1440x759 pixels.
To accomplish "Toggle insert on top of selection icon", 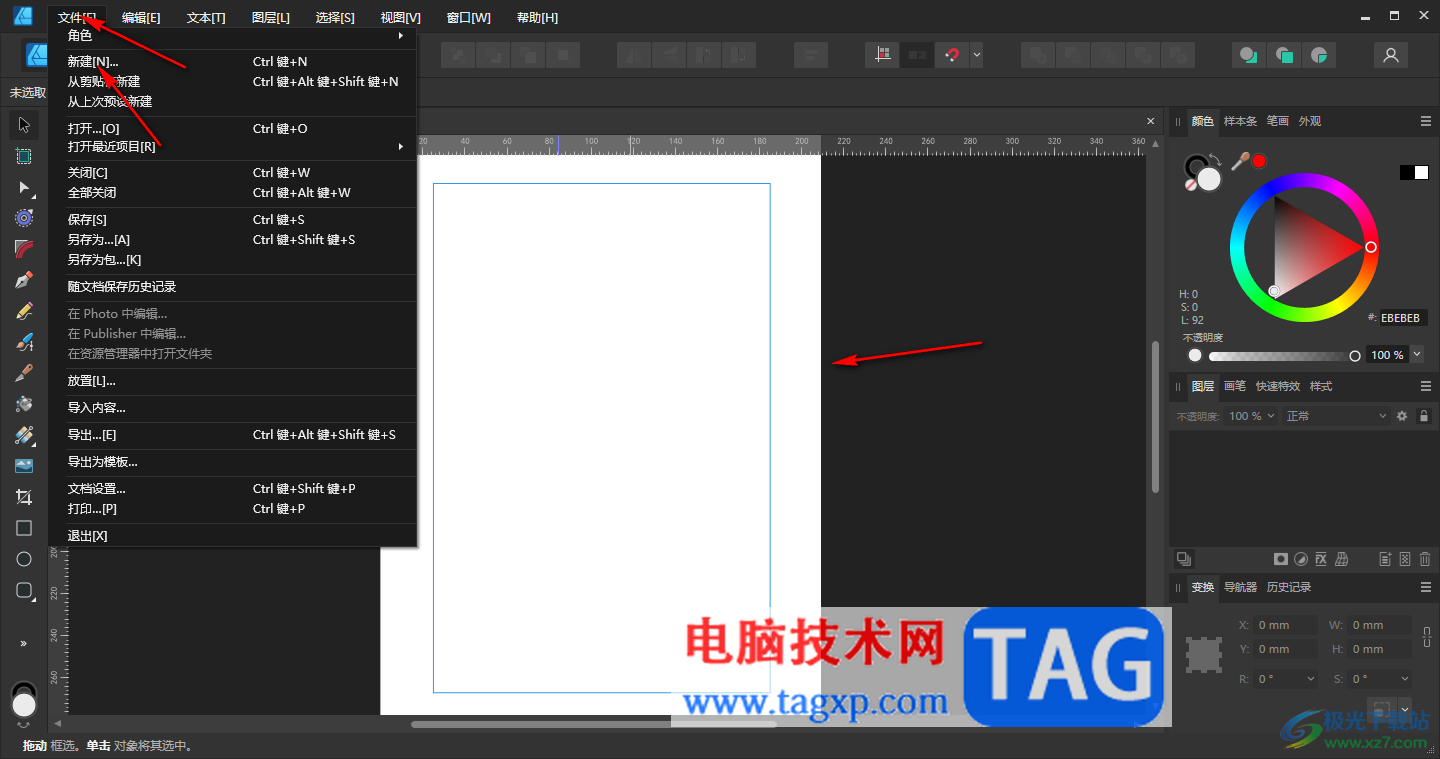I will point(1284,55).
